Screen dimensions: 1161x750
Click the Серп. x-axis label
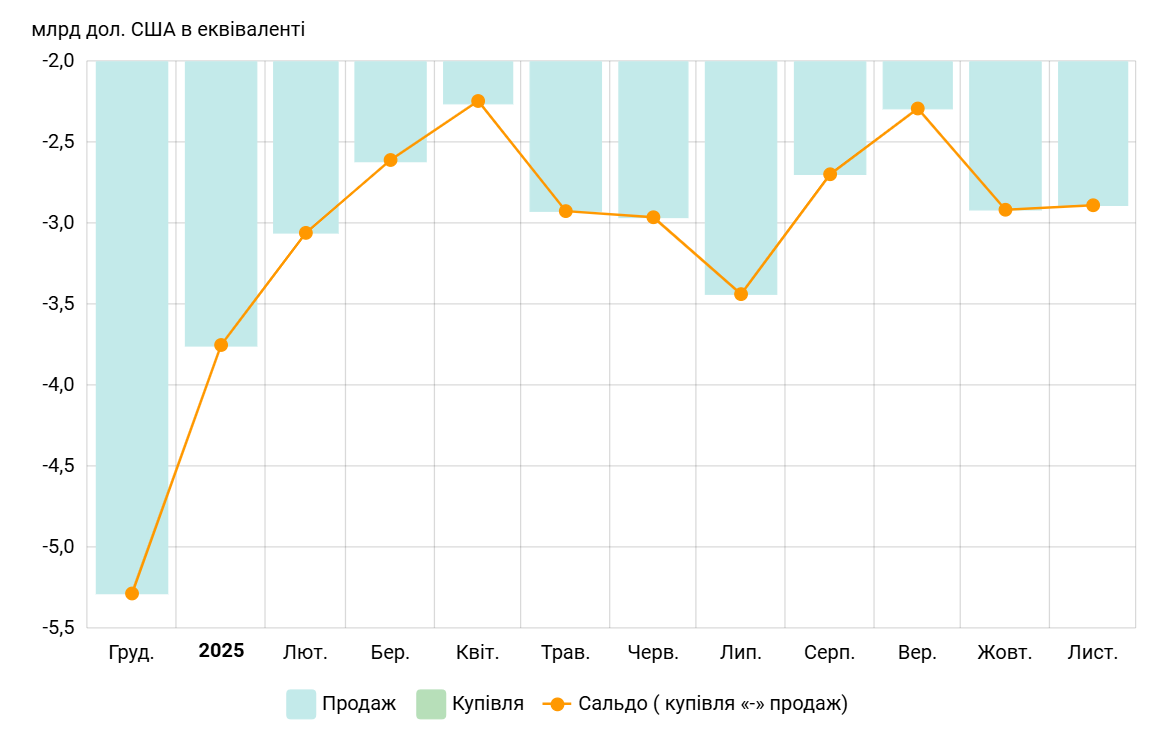[829, 653]
